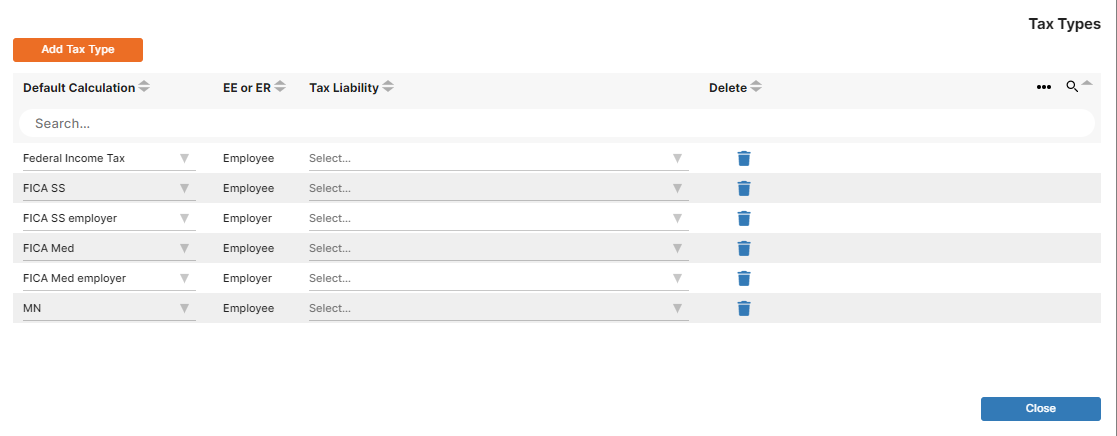The height and width of the screenshot is (436, 1117).
Task: Open the three-dots more options menu
Action: (x=1044, y=87)
